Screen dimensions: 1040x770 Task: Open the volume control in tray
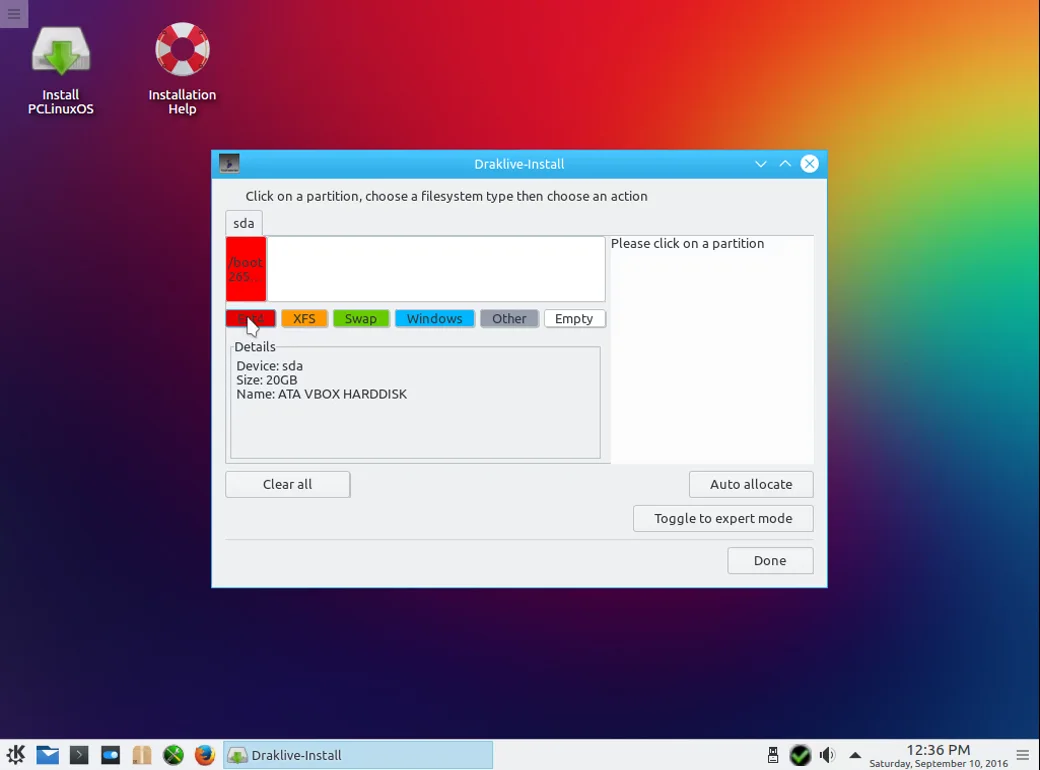(x=827, y=755)
